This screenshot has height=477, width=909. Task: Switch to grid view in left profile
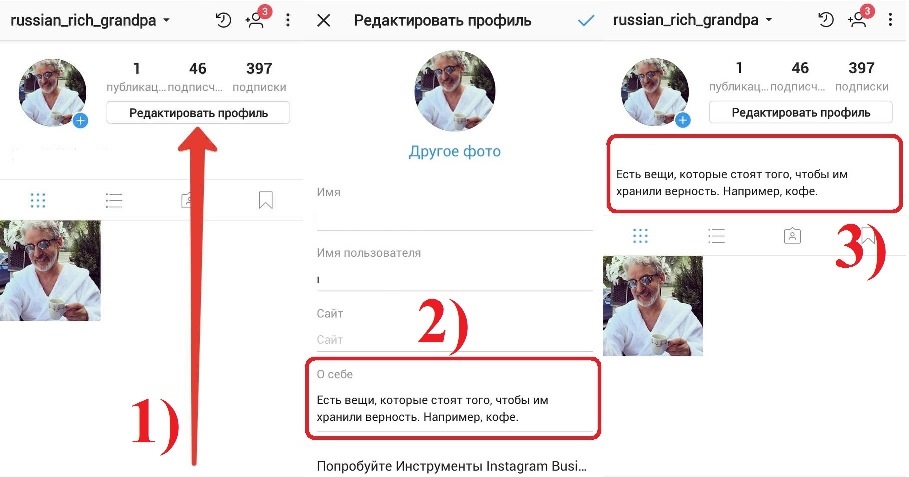38,201
